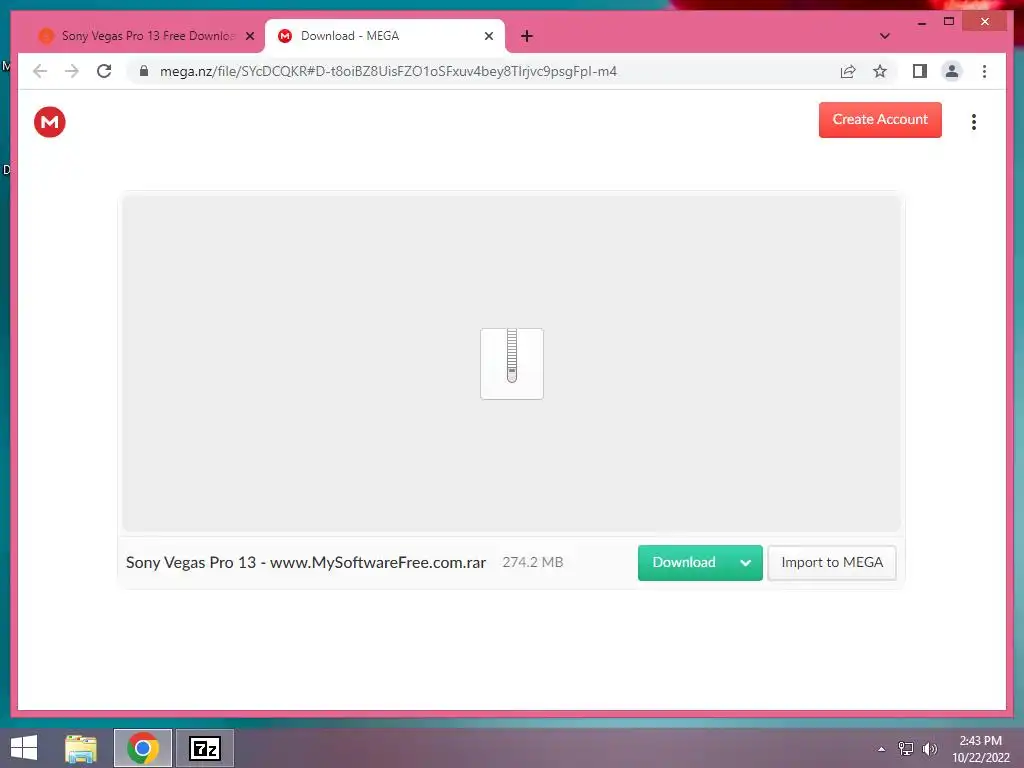Go forward in browser history
Image resolution: width=1024 pixels, height=768 pixels.
[72, 71]
